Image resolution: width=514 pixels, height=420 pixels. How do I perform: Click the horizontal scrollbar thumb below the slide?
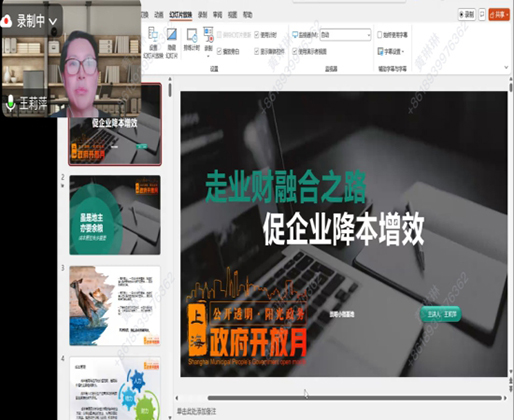pyautogui.click(x=354, y=398)
